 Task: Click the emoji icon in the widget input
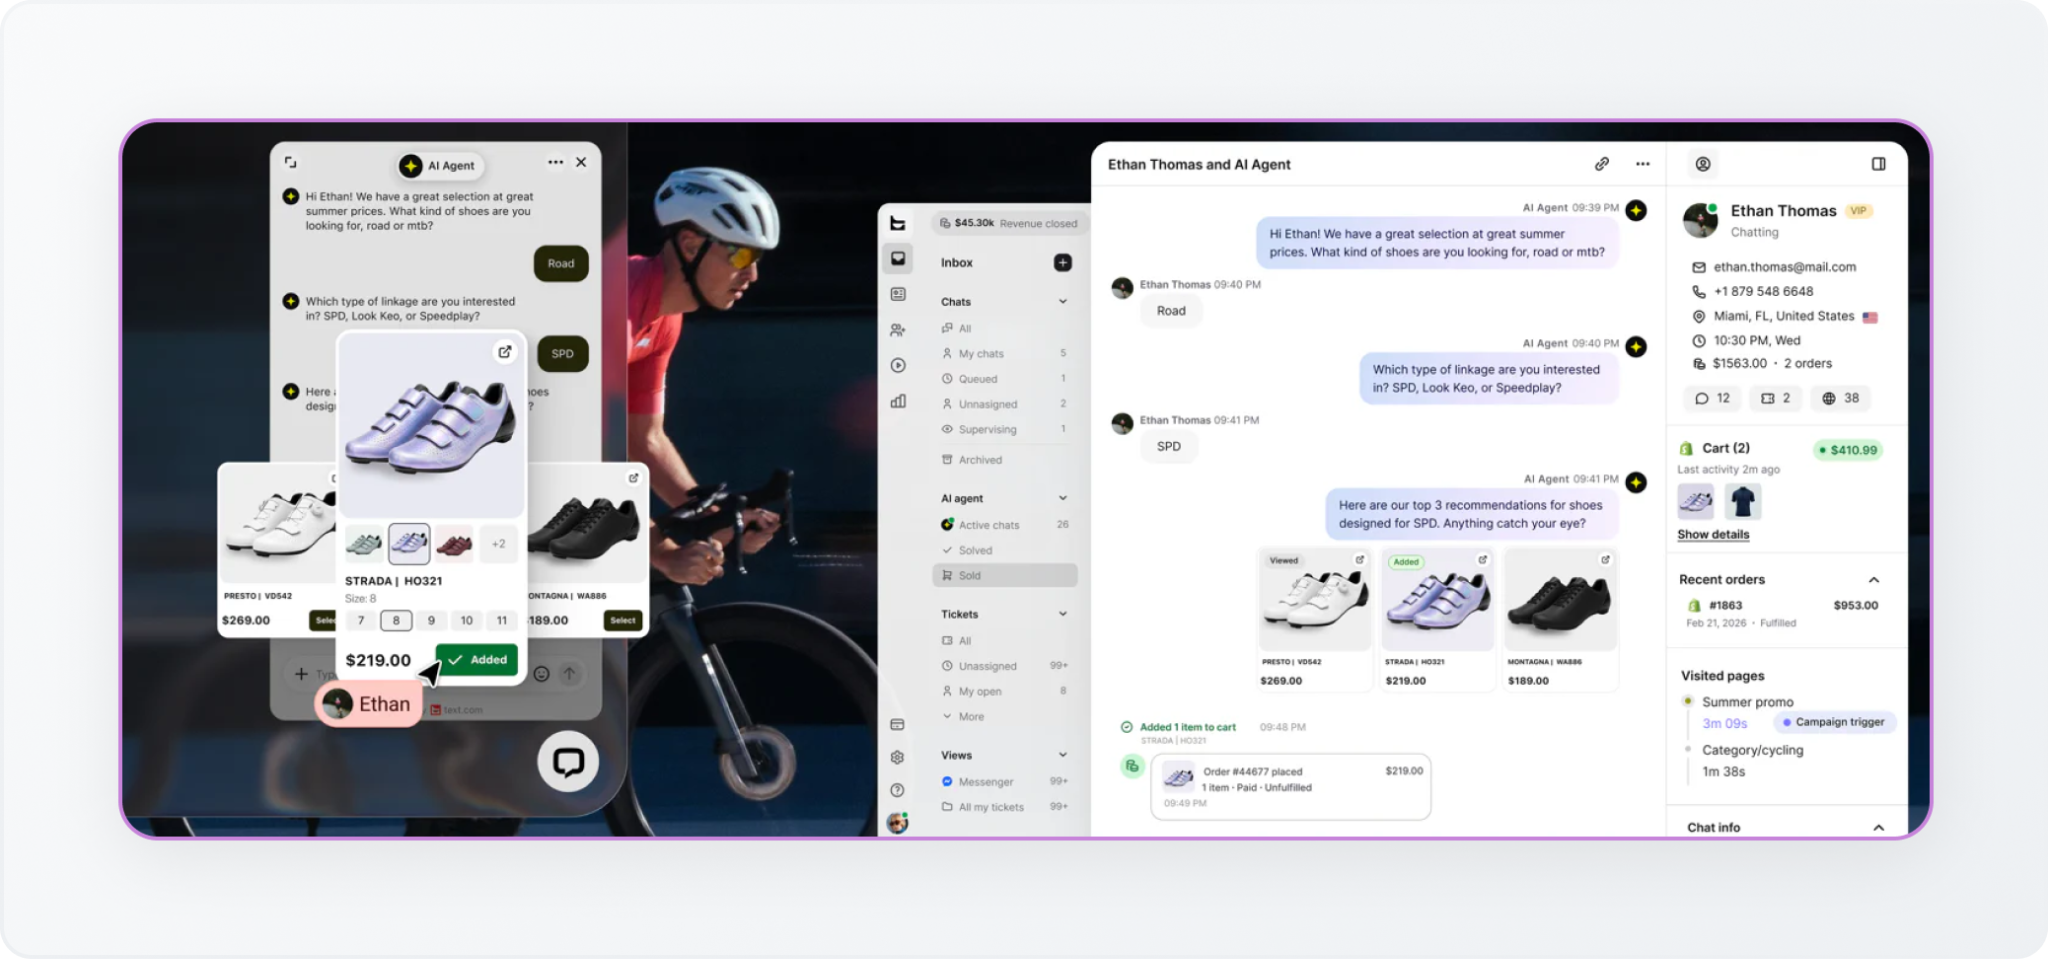pos(541,674)
